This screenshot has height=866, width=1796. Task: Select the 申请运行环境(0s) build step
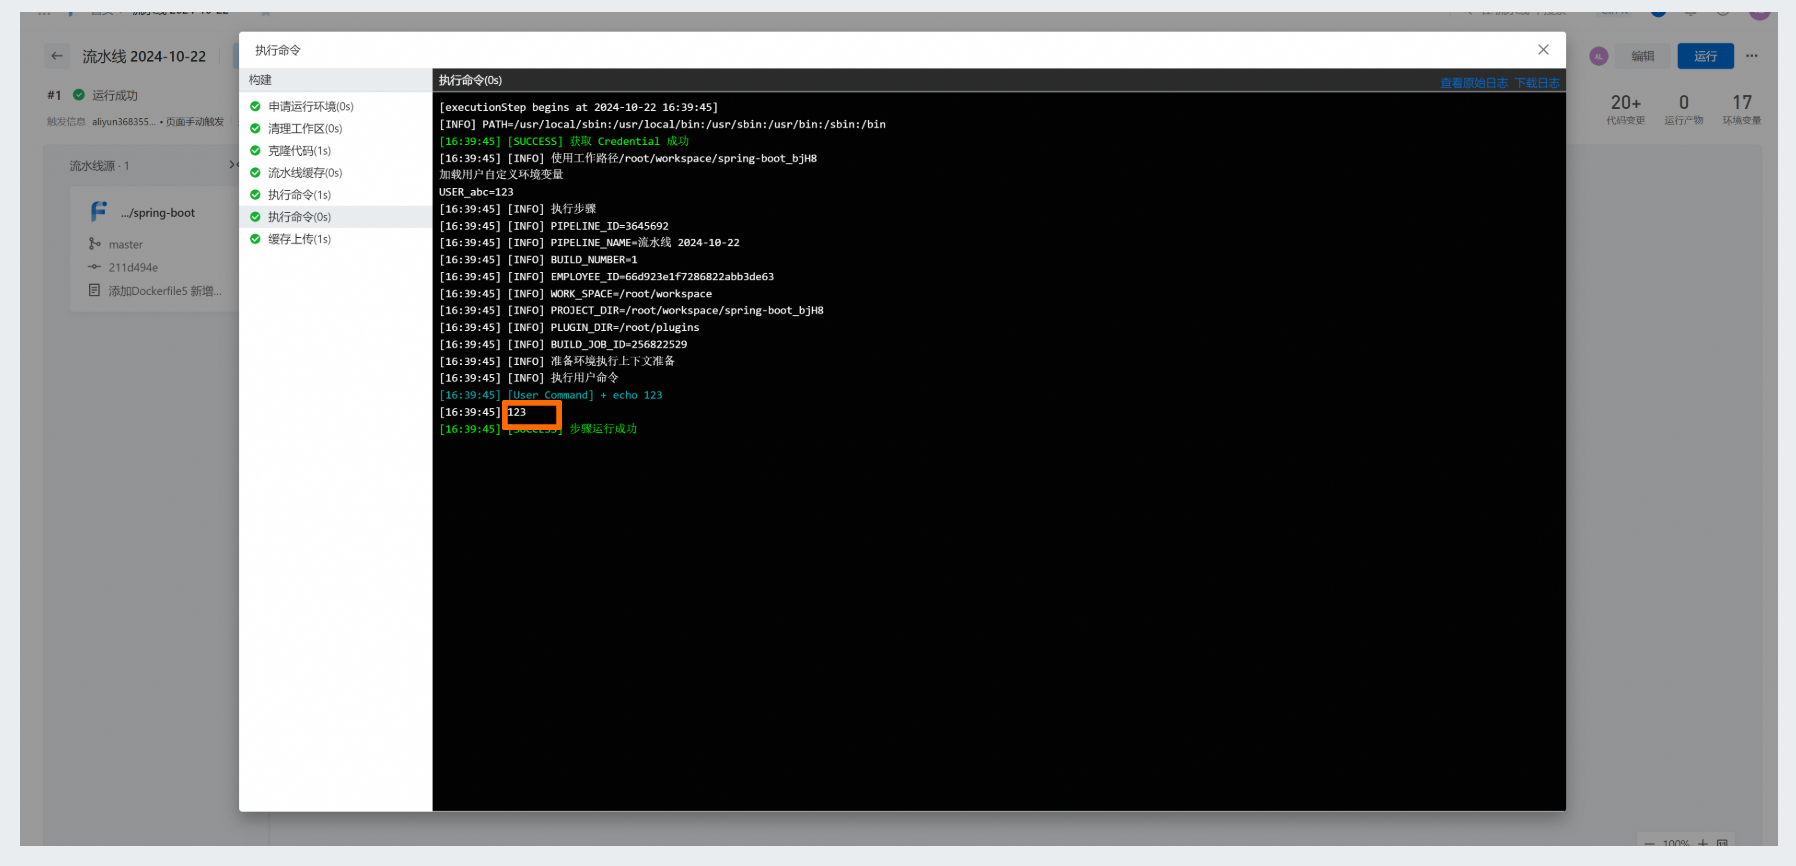(x=335, y=106)
